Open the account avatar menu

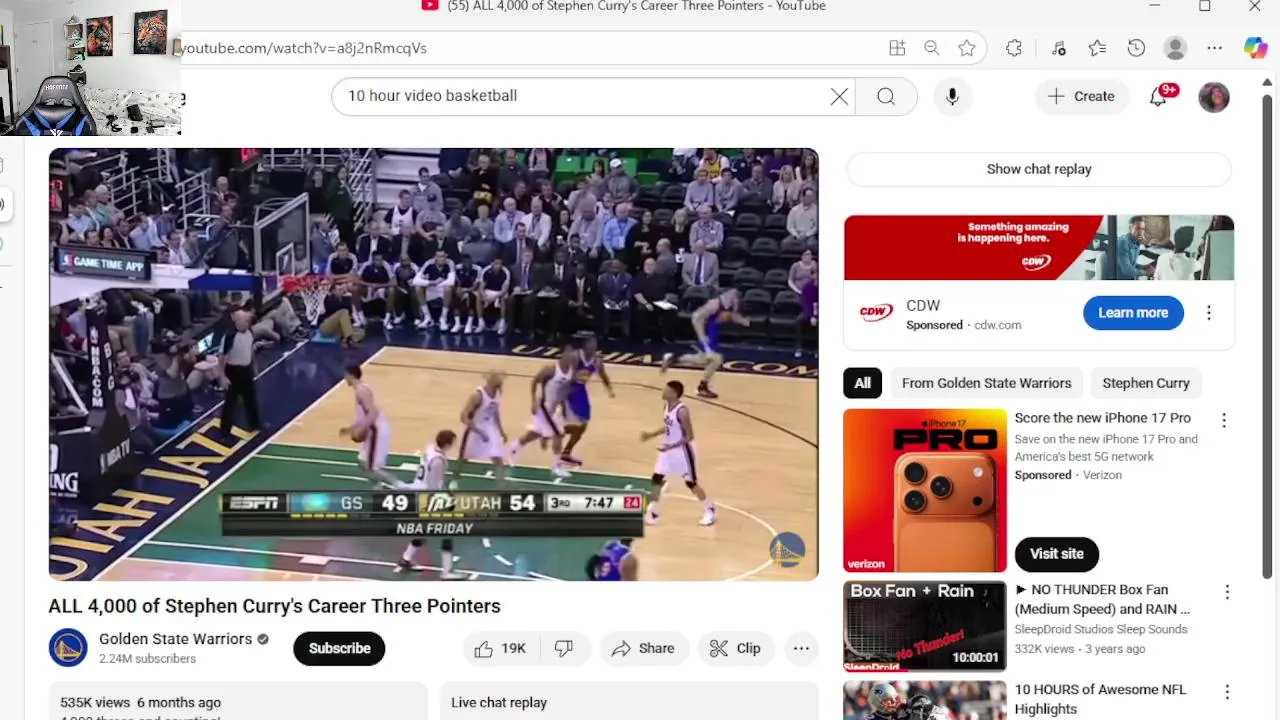[1214, 97]
